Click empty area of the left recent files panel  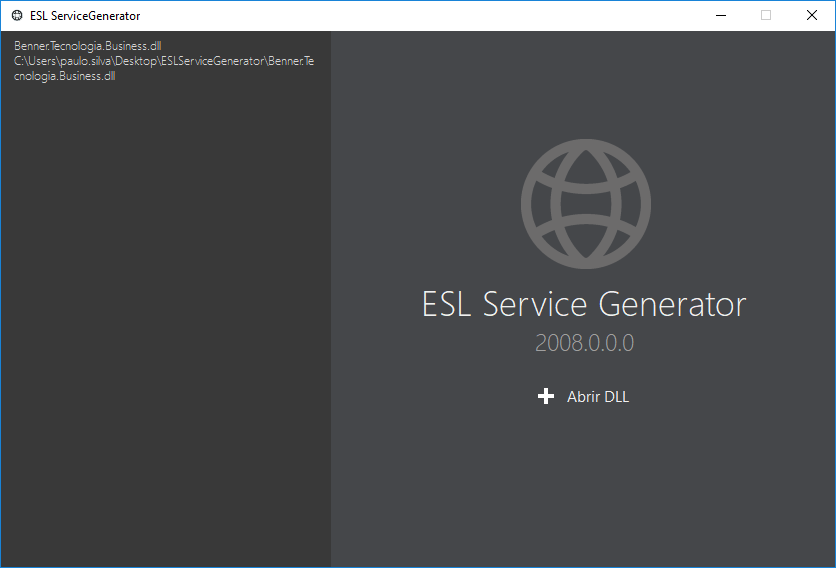165,300
